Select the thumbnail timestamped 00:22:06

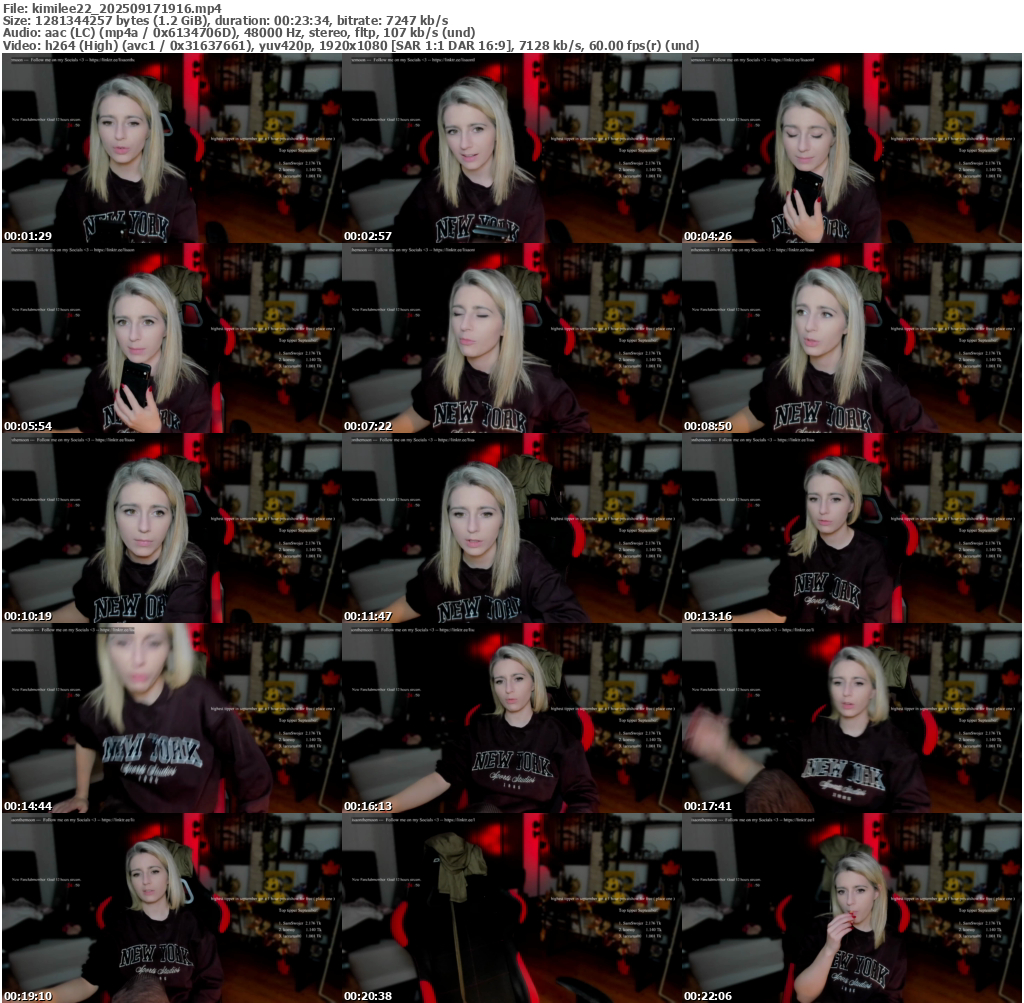(x=852, y=908)
